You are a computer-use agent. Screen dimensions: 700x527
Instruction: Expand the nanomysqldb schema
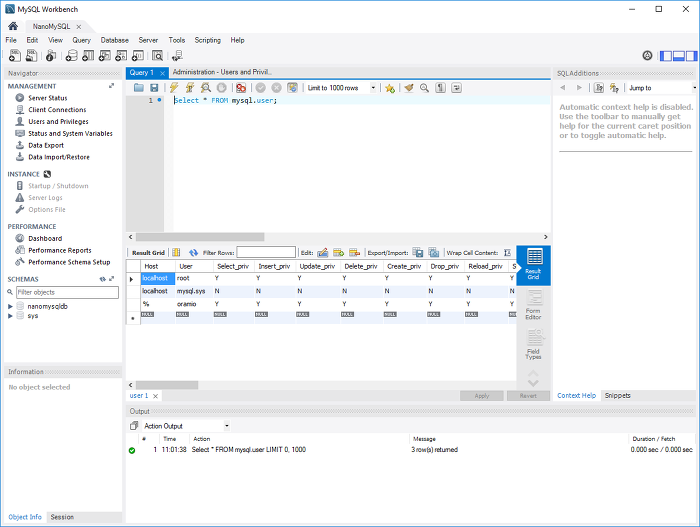10,306
